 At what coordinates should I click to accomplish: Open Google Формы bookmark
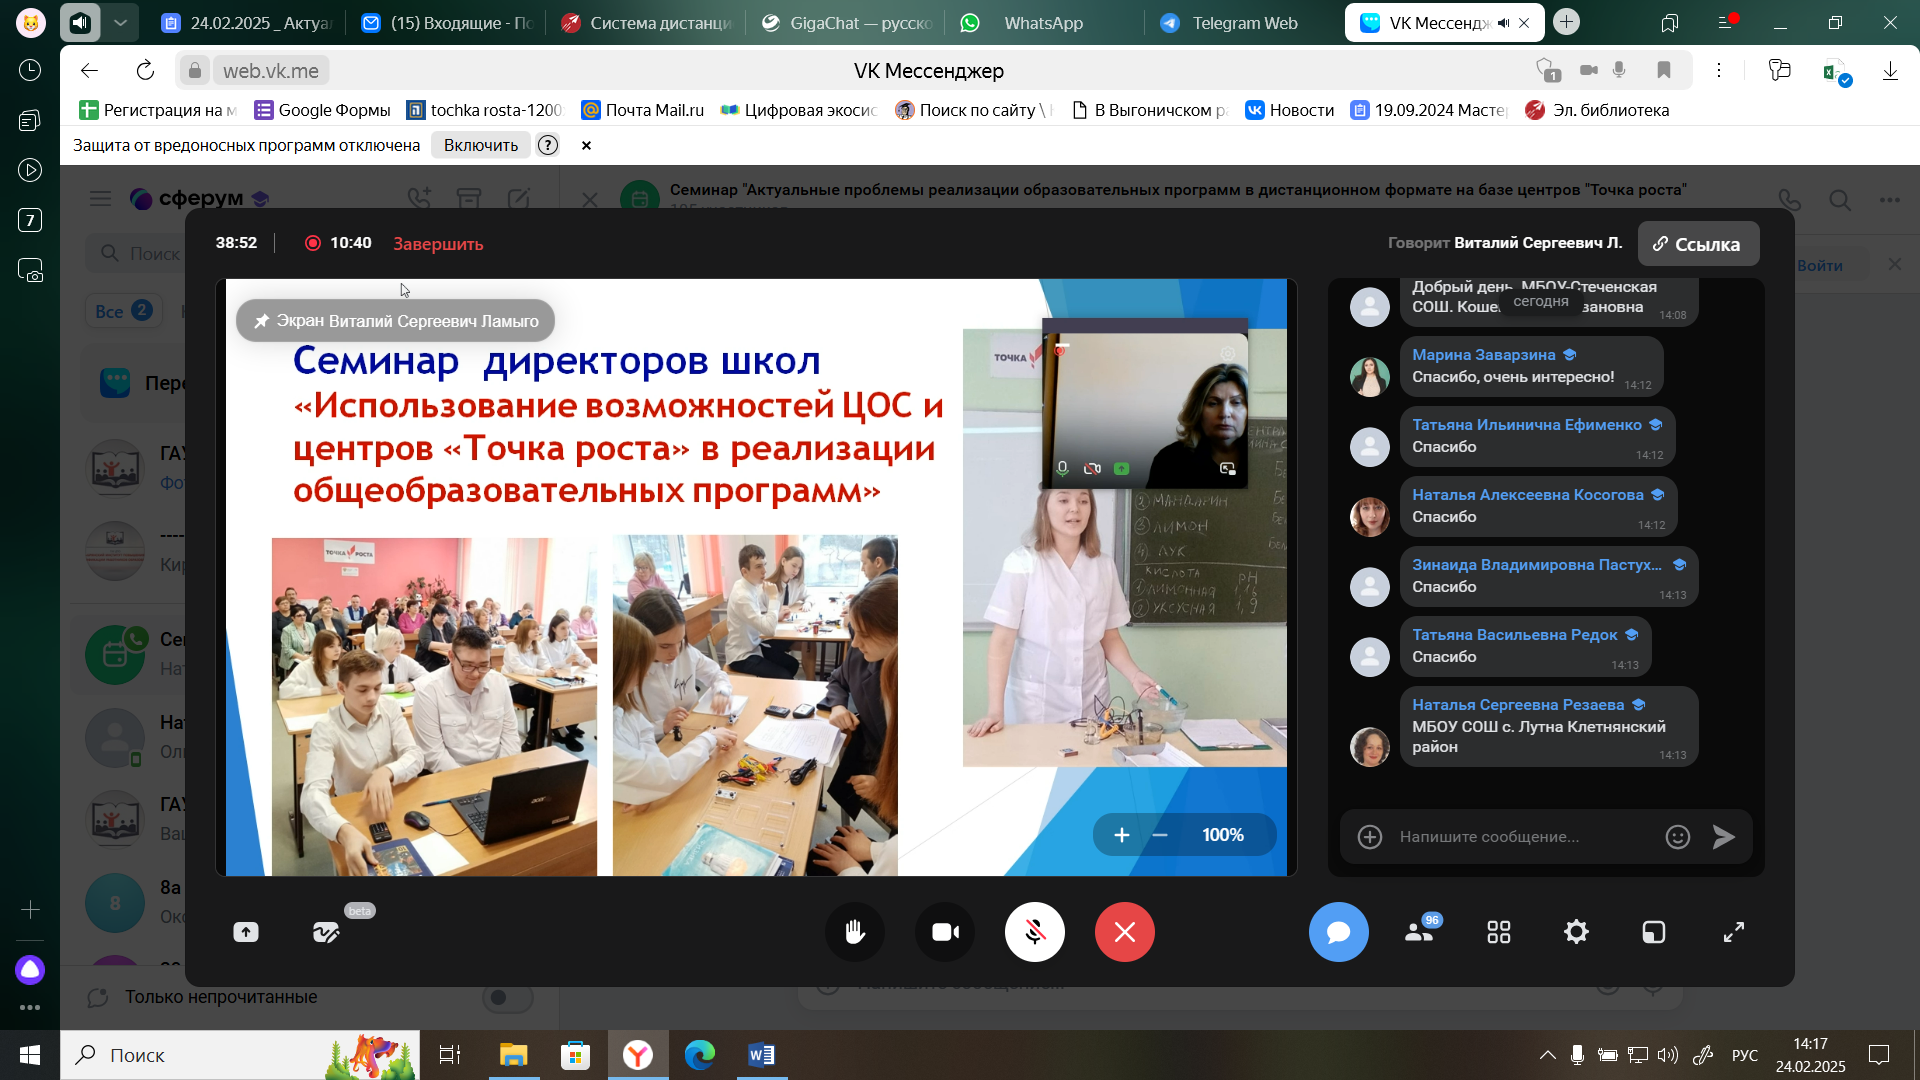(322, 110)
